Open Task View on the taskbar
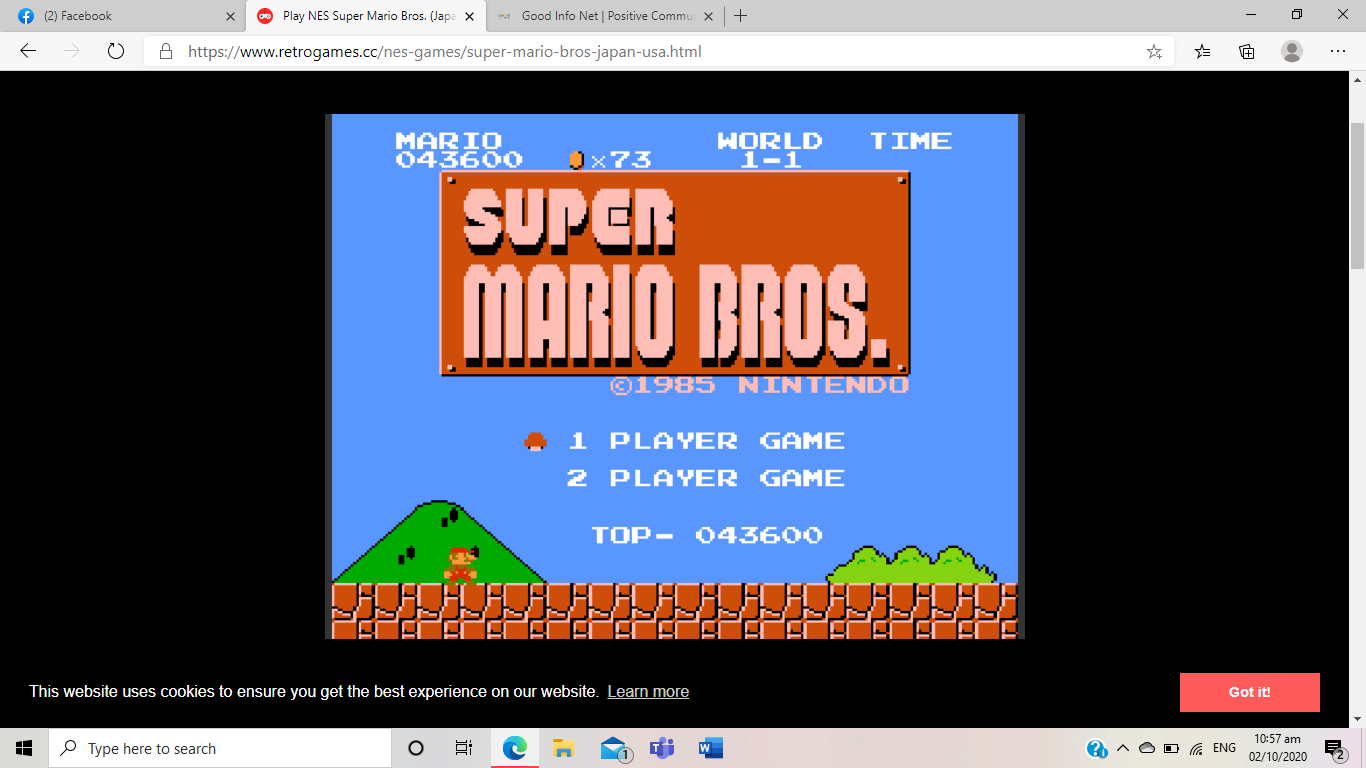Screen dimensions: 1366x768 (464, 748)
